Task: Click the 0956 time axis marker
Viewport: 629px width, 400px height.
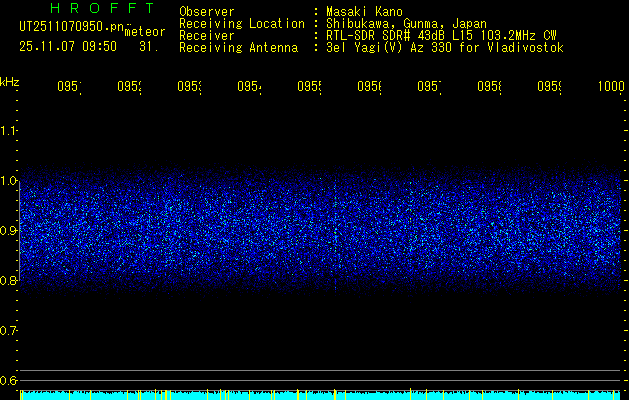Action: 369,86
